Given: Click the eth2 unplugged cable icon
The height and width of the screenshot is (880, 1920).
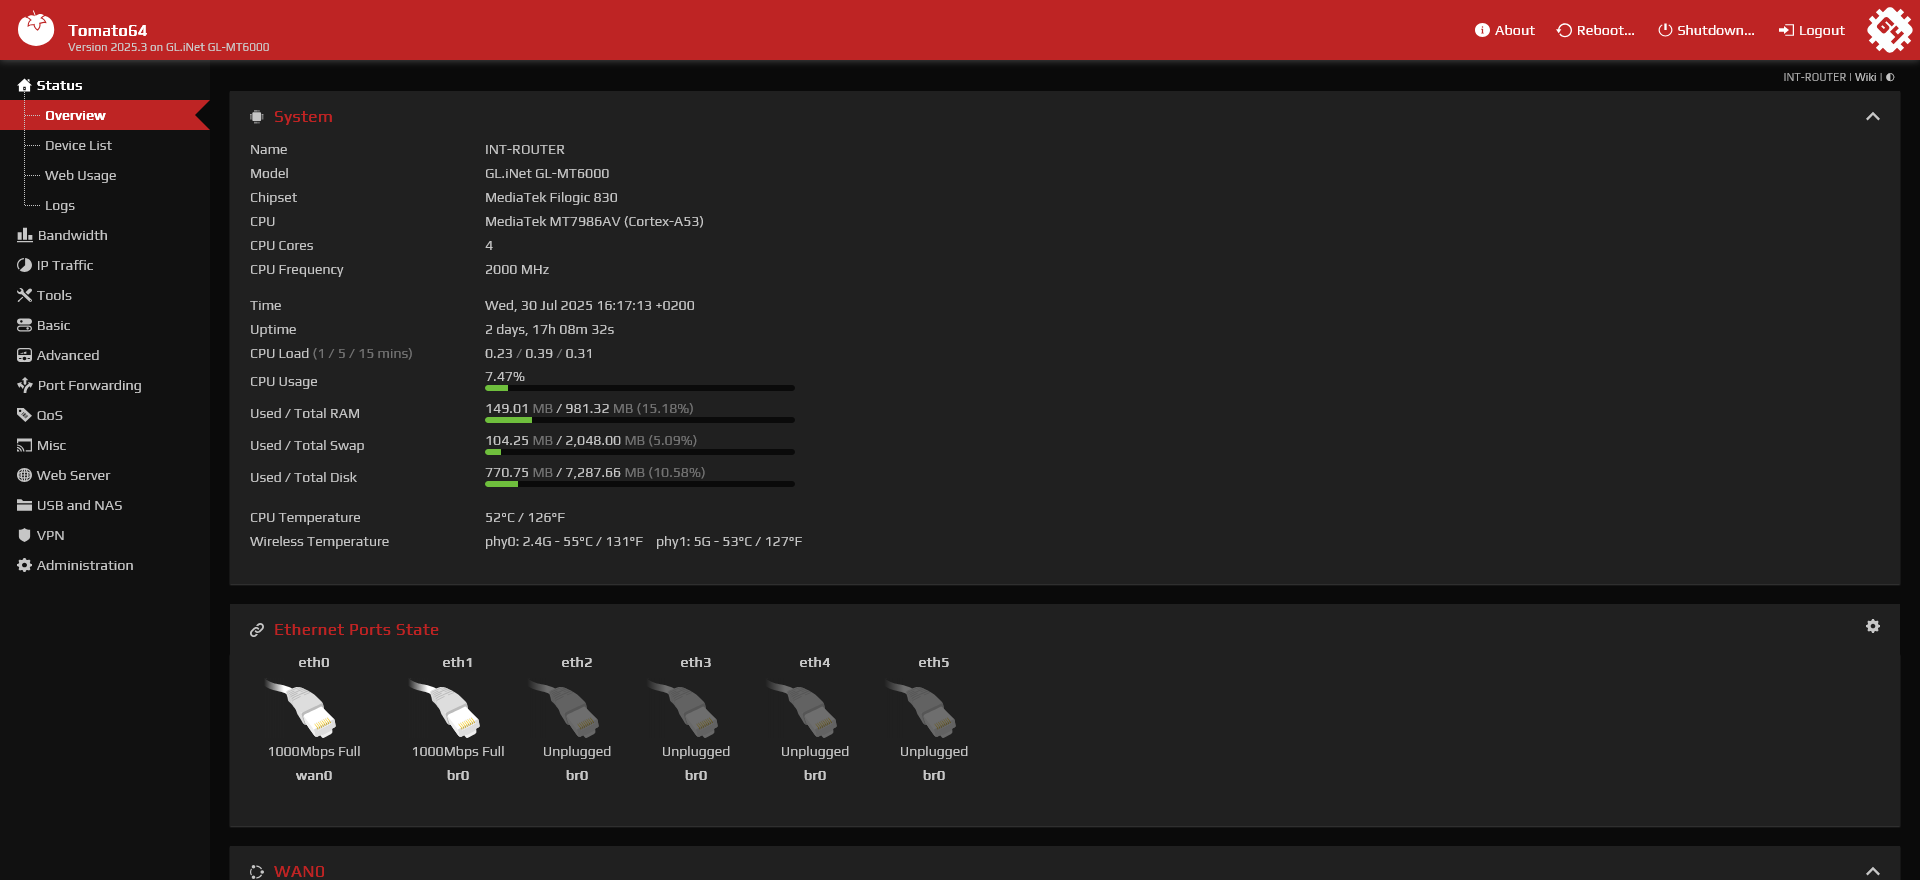Looking at the screenshot, I should point(564,708).
